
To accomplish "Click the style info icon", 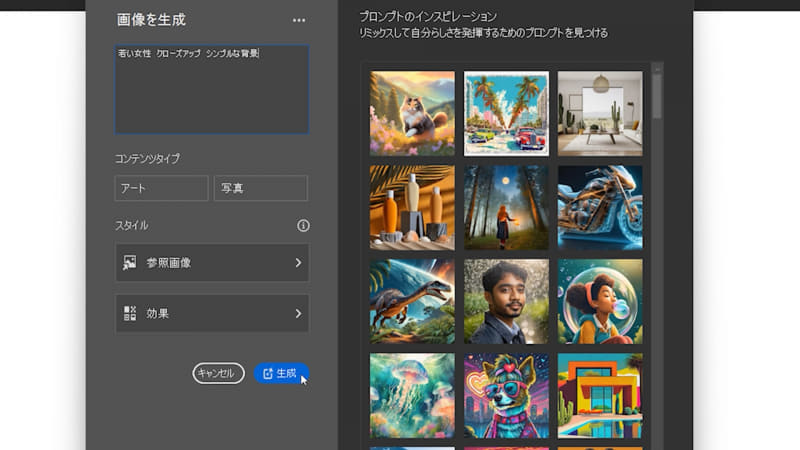I will coord(303,226).
